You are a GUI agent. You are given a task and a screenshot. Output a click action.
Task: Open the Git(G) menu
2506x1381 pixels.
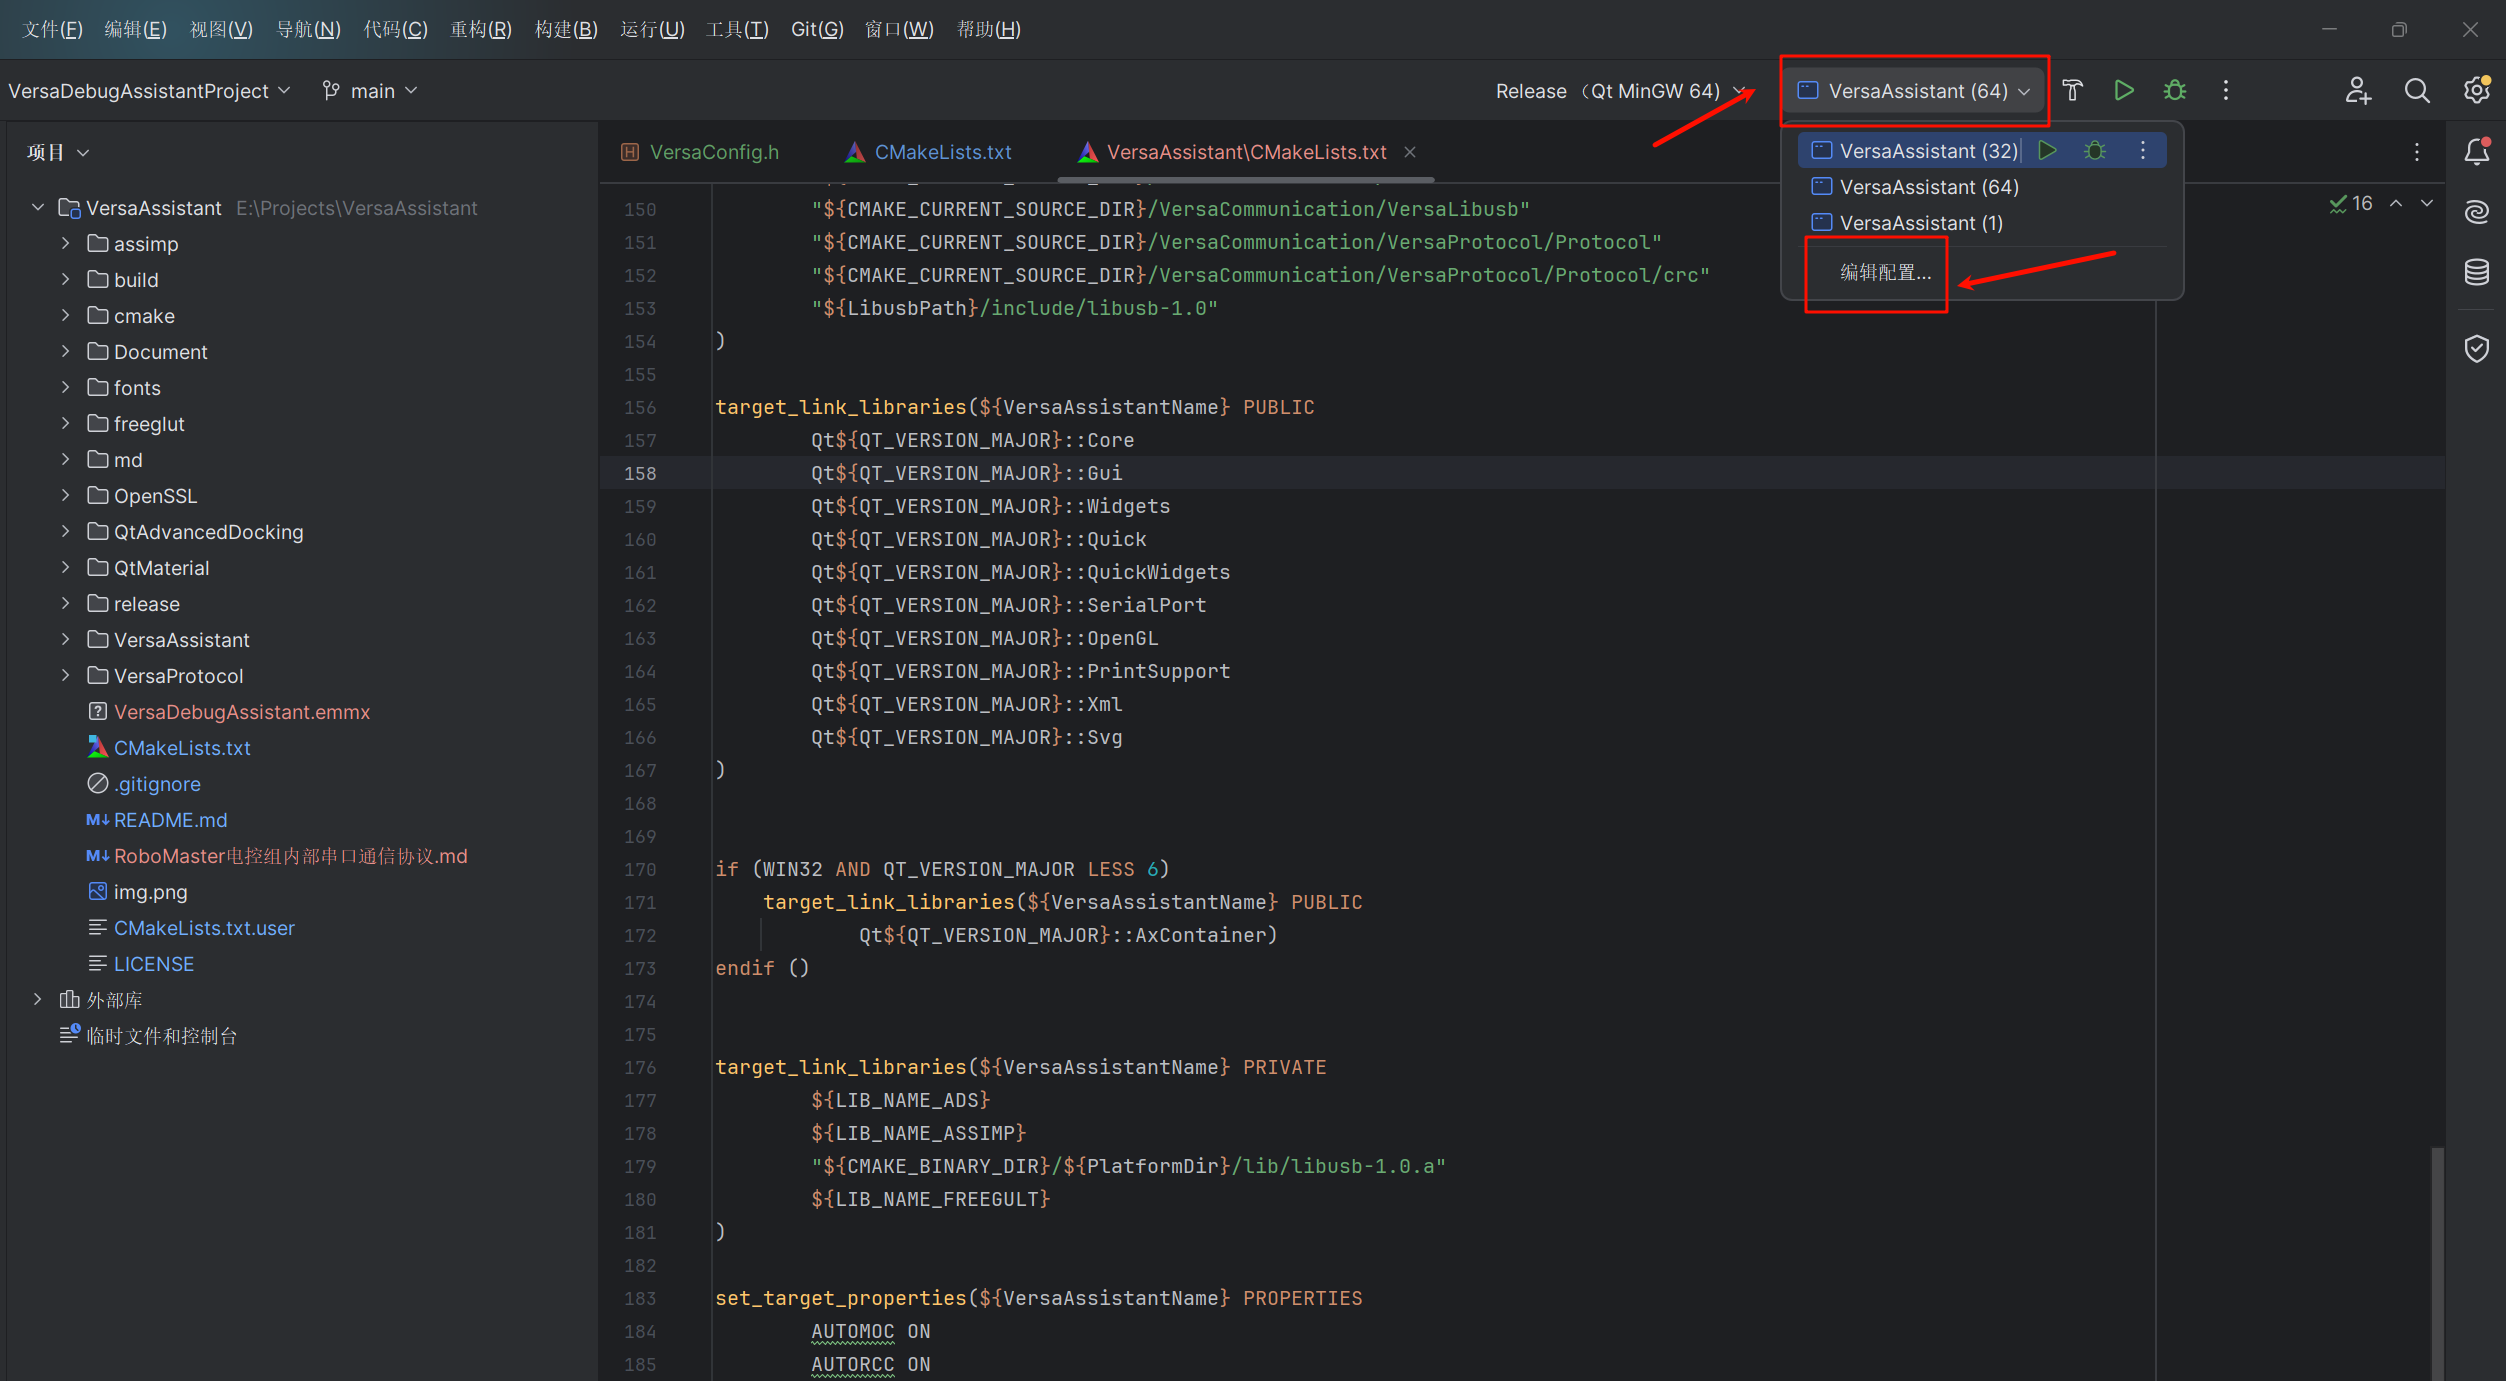[817, 29]
